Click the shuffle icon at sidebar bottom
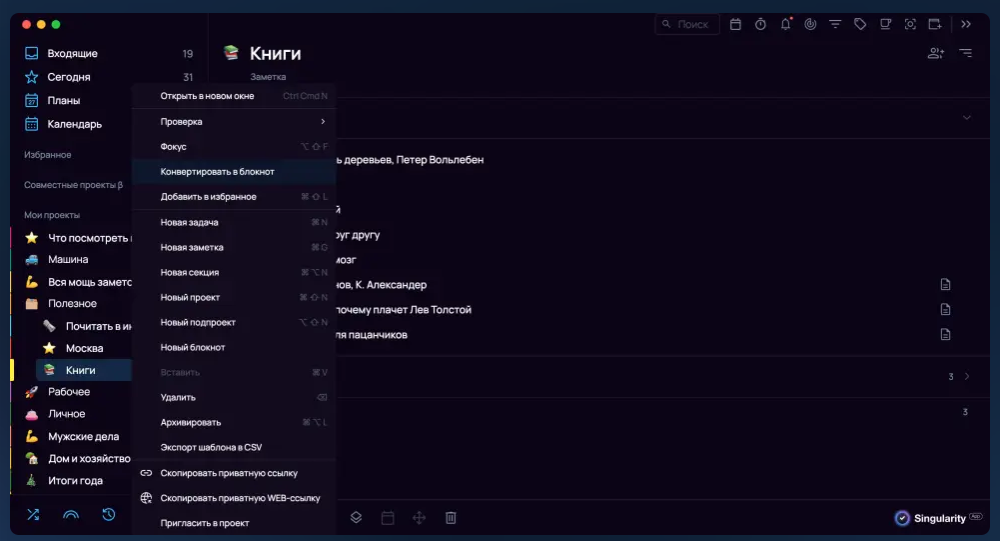The height and width of the screenshot is (541, 1000). pyautogui.click(x=33, y=515)
